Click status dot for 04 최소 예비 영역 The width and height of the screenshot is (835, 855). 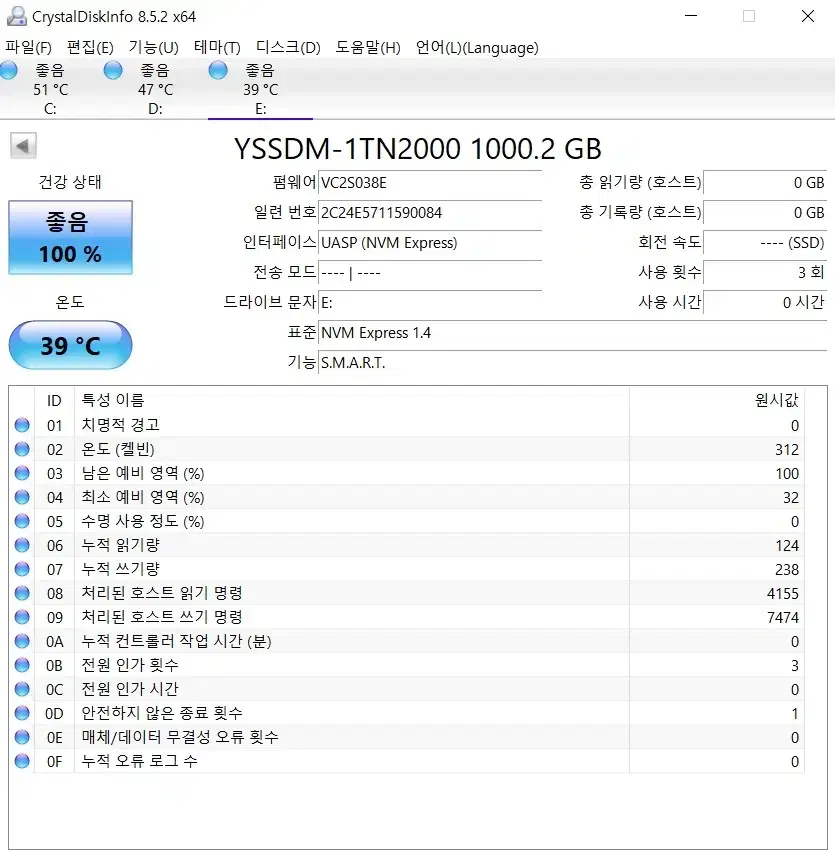[x=22, y=497]
